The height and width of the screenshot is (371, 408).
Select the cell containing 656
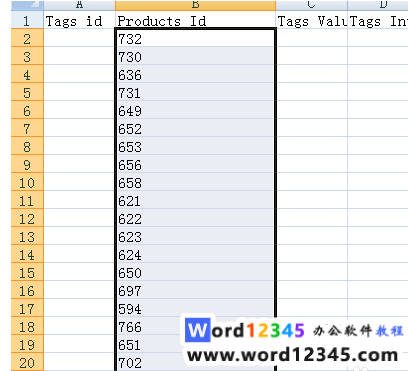(196, 164)
